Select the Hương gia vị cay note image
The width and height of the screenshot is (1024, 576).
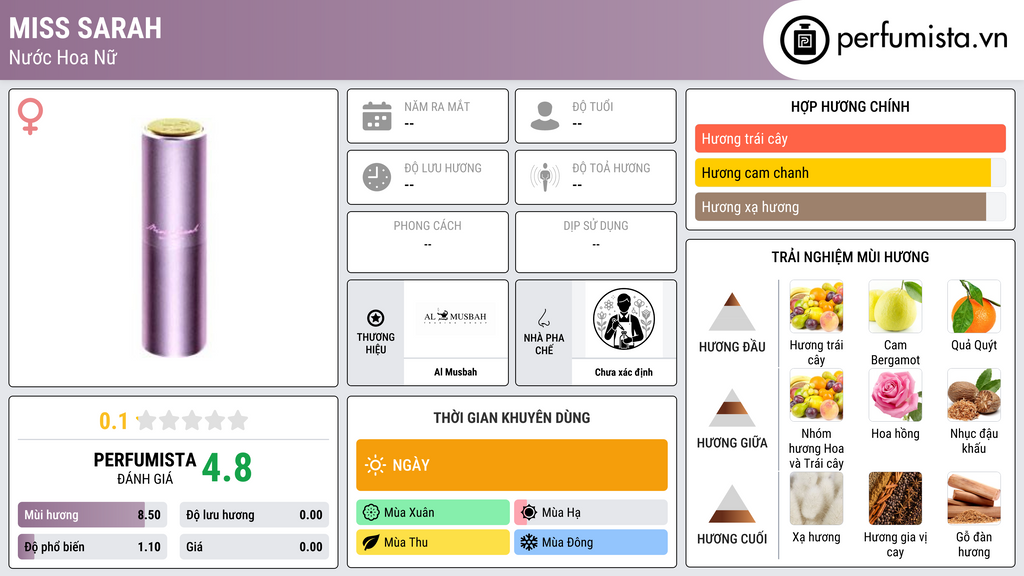tap(895, 499)
